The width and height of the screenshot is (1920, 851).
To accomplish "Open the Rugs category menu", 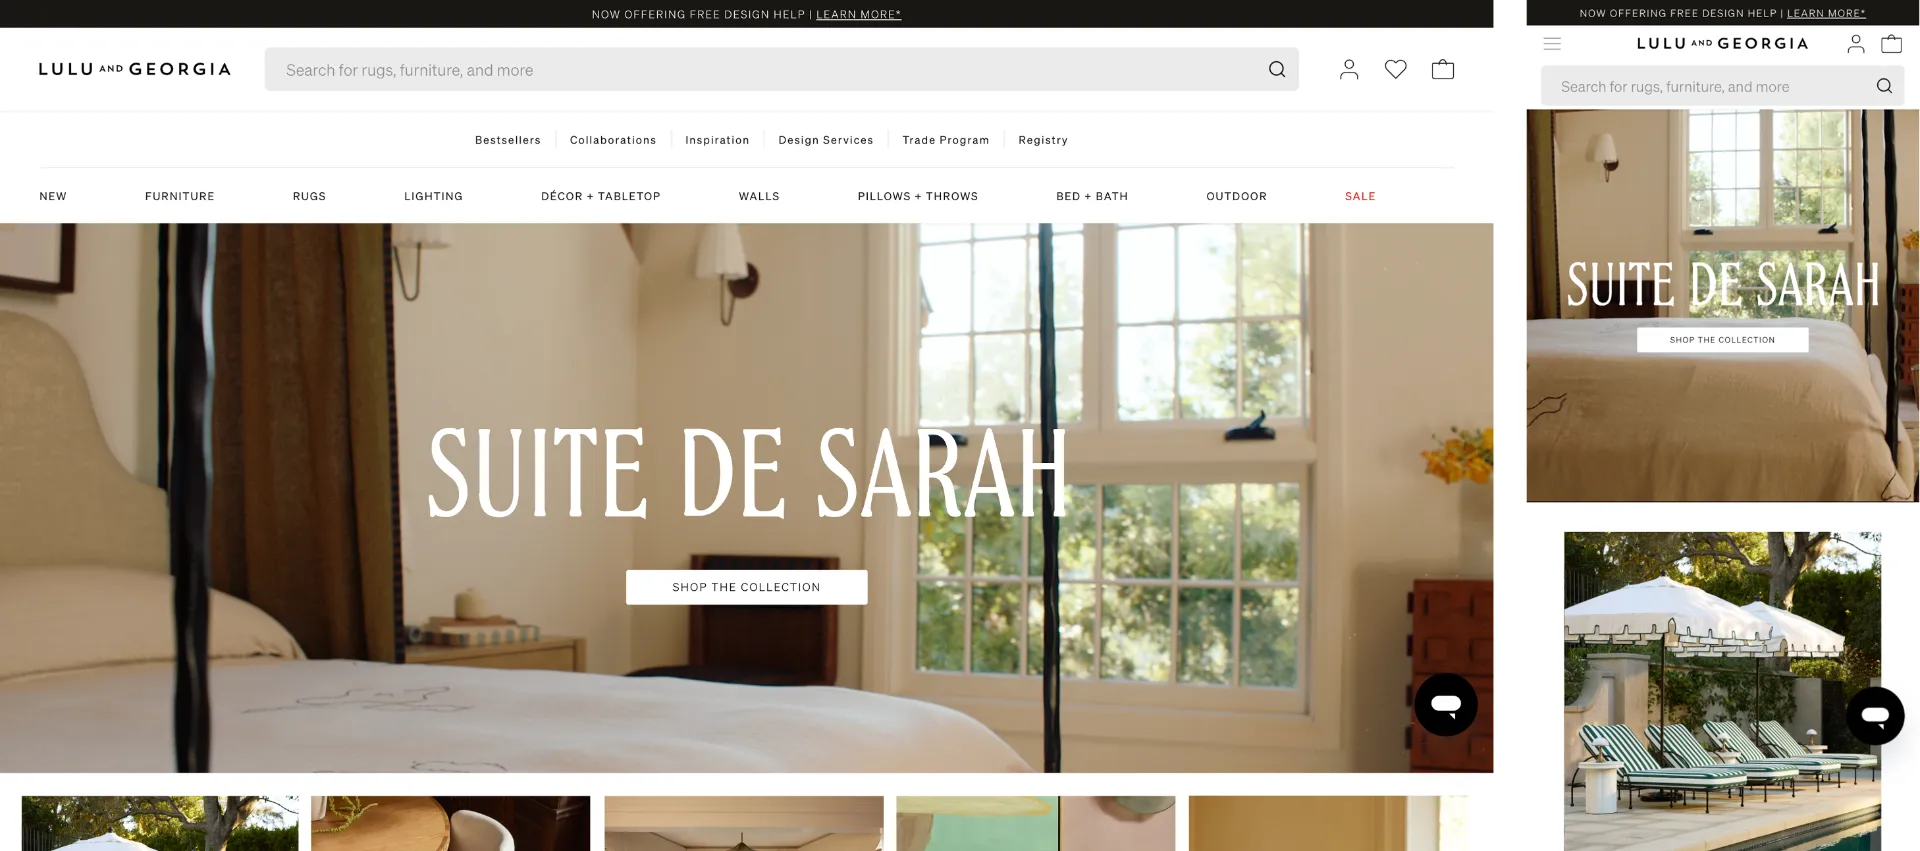I will pos(309,197).
